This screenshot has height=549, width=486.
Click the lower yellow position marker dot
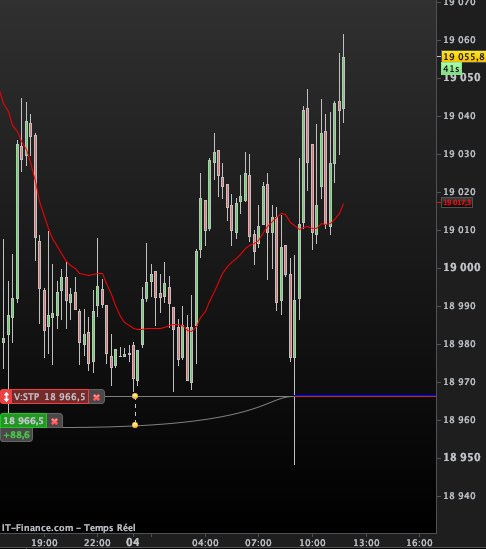(135, 425)
